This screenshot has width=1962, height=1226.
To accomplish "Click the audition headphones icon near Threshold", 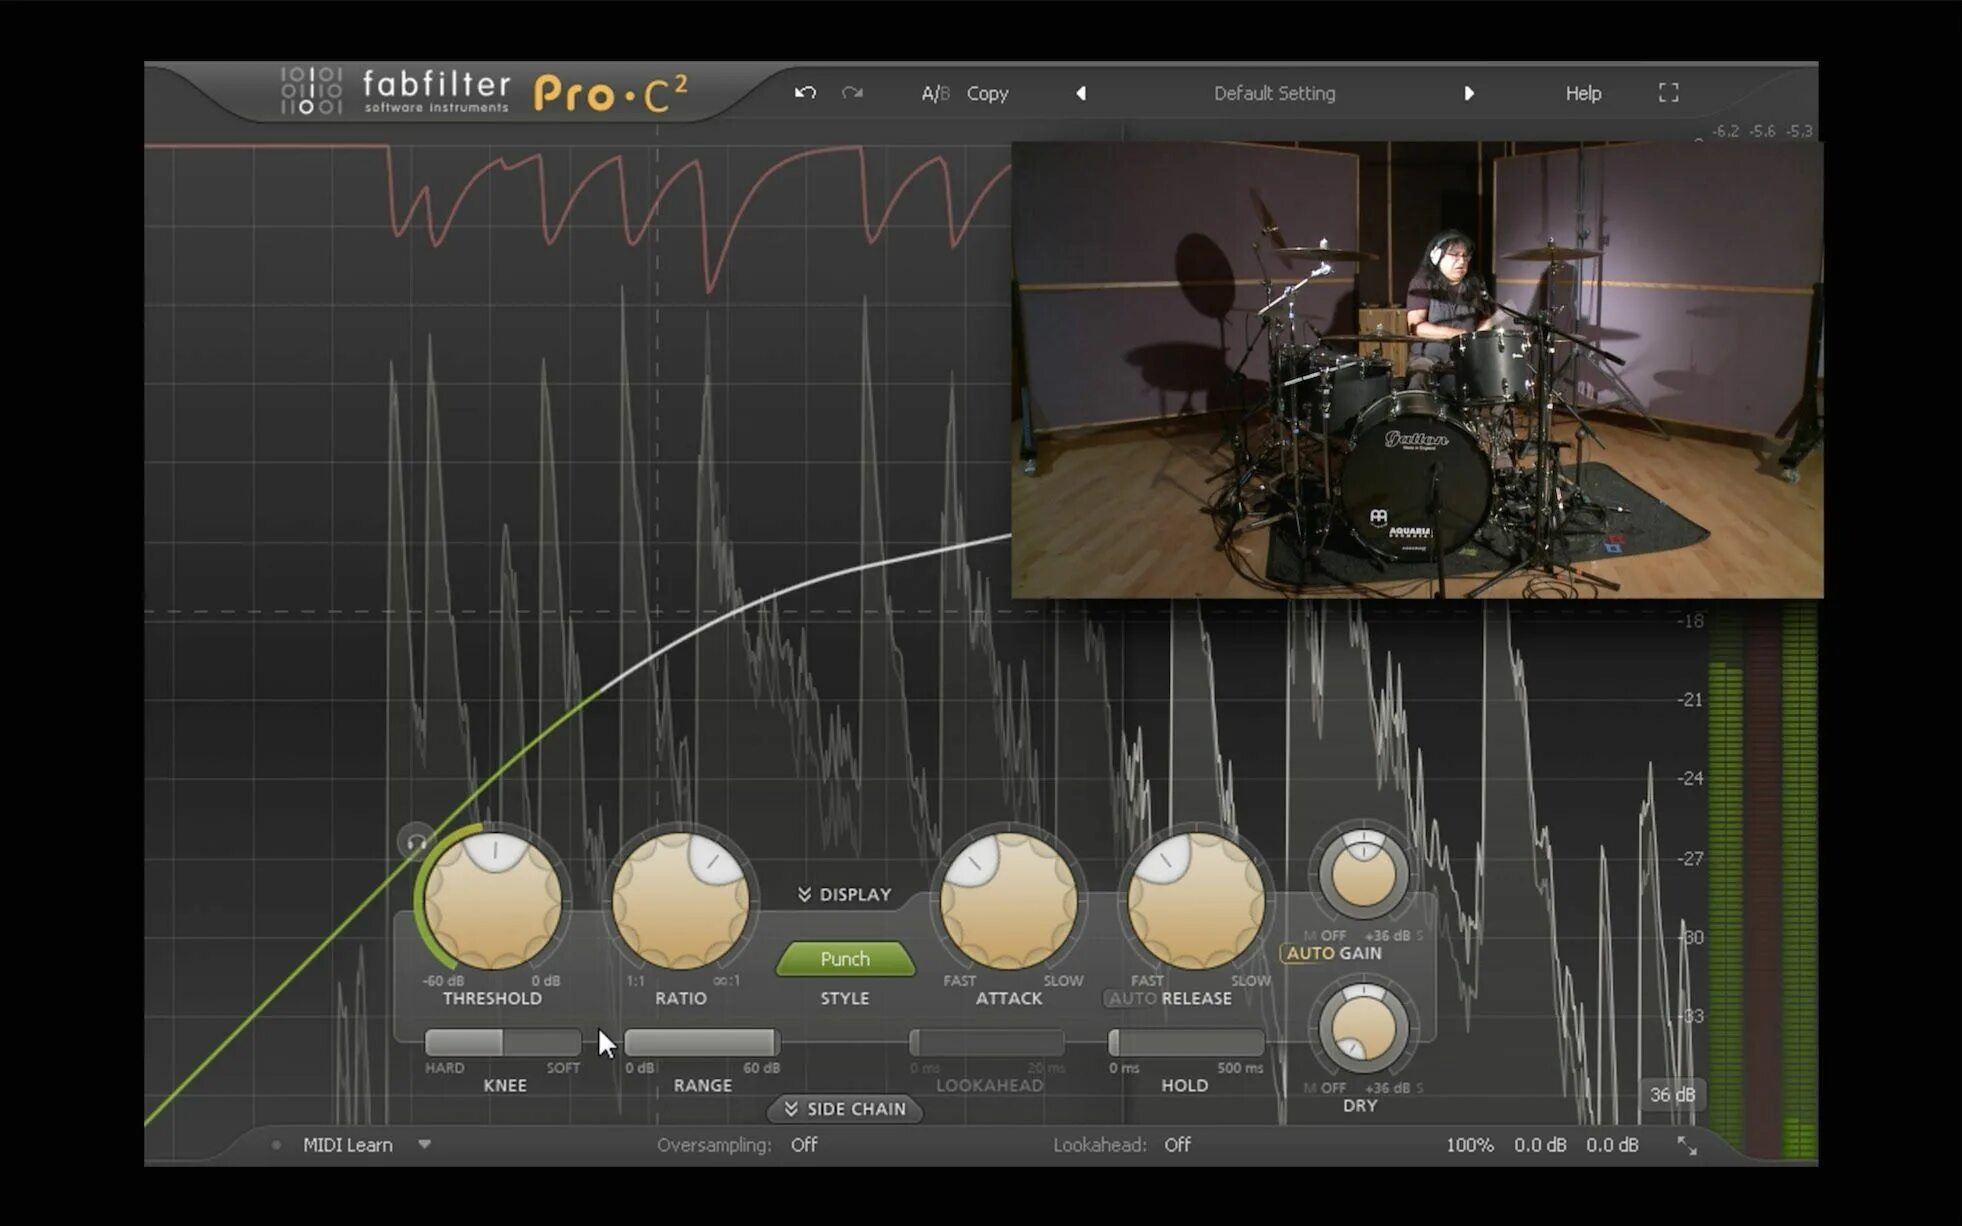I will 416,843.
